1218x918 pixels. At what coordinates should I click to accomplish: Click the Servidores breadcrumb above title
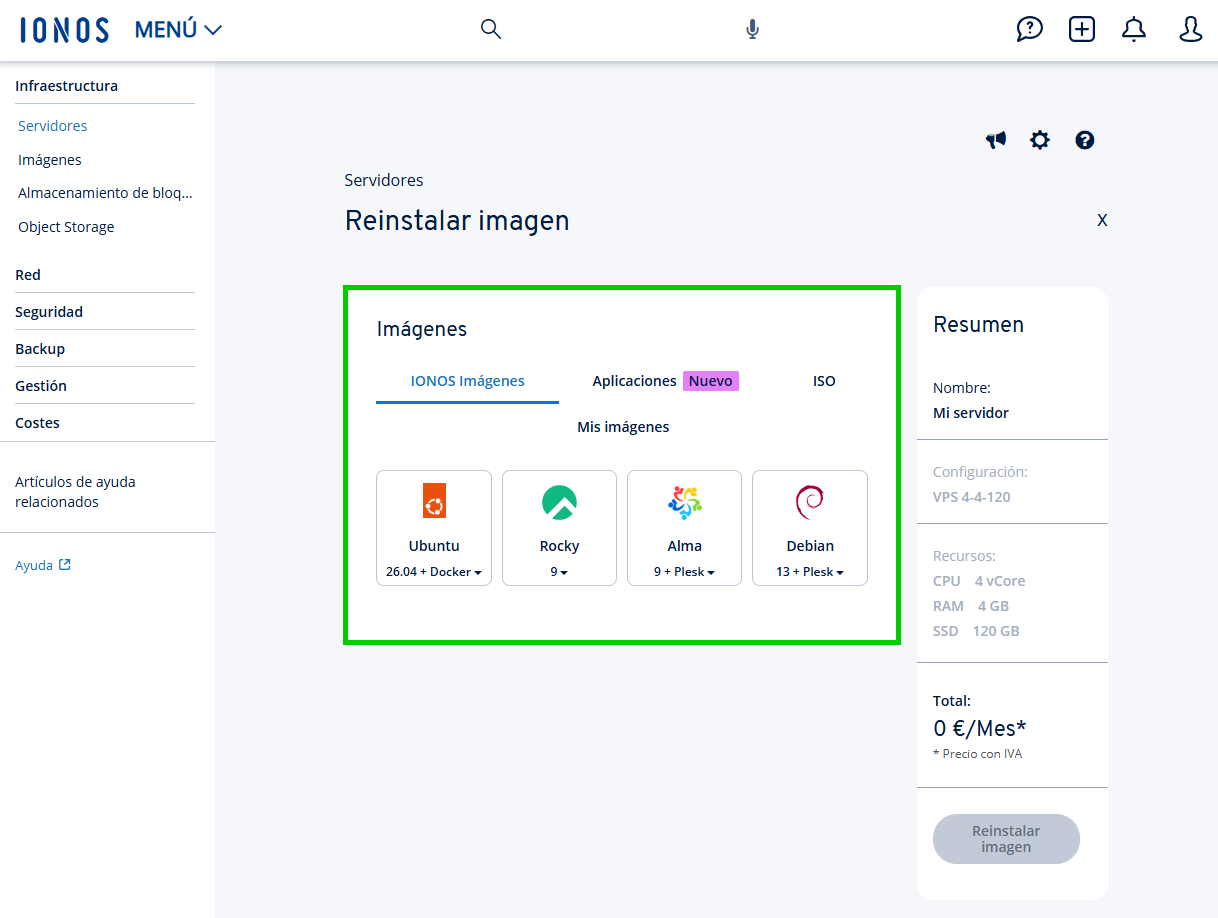pyautogui.click(x=384, y=180)
